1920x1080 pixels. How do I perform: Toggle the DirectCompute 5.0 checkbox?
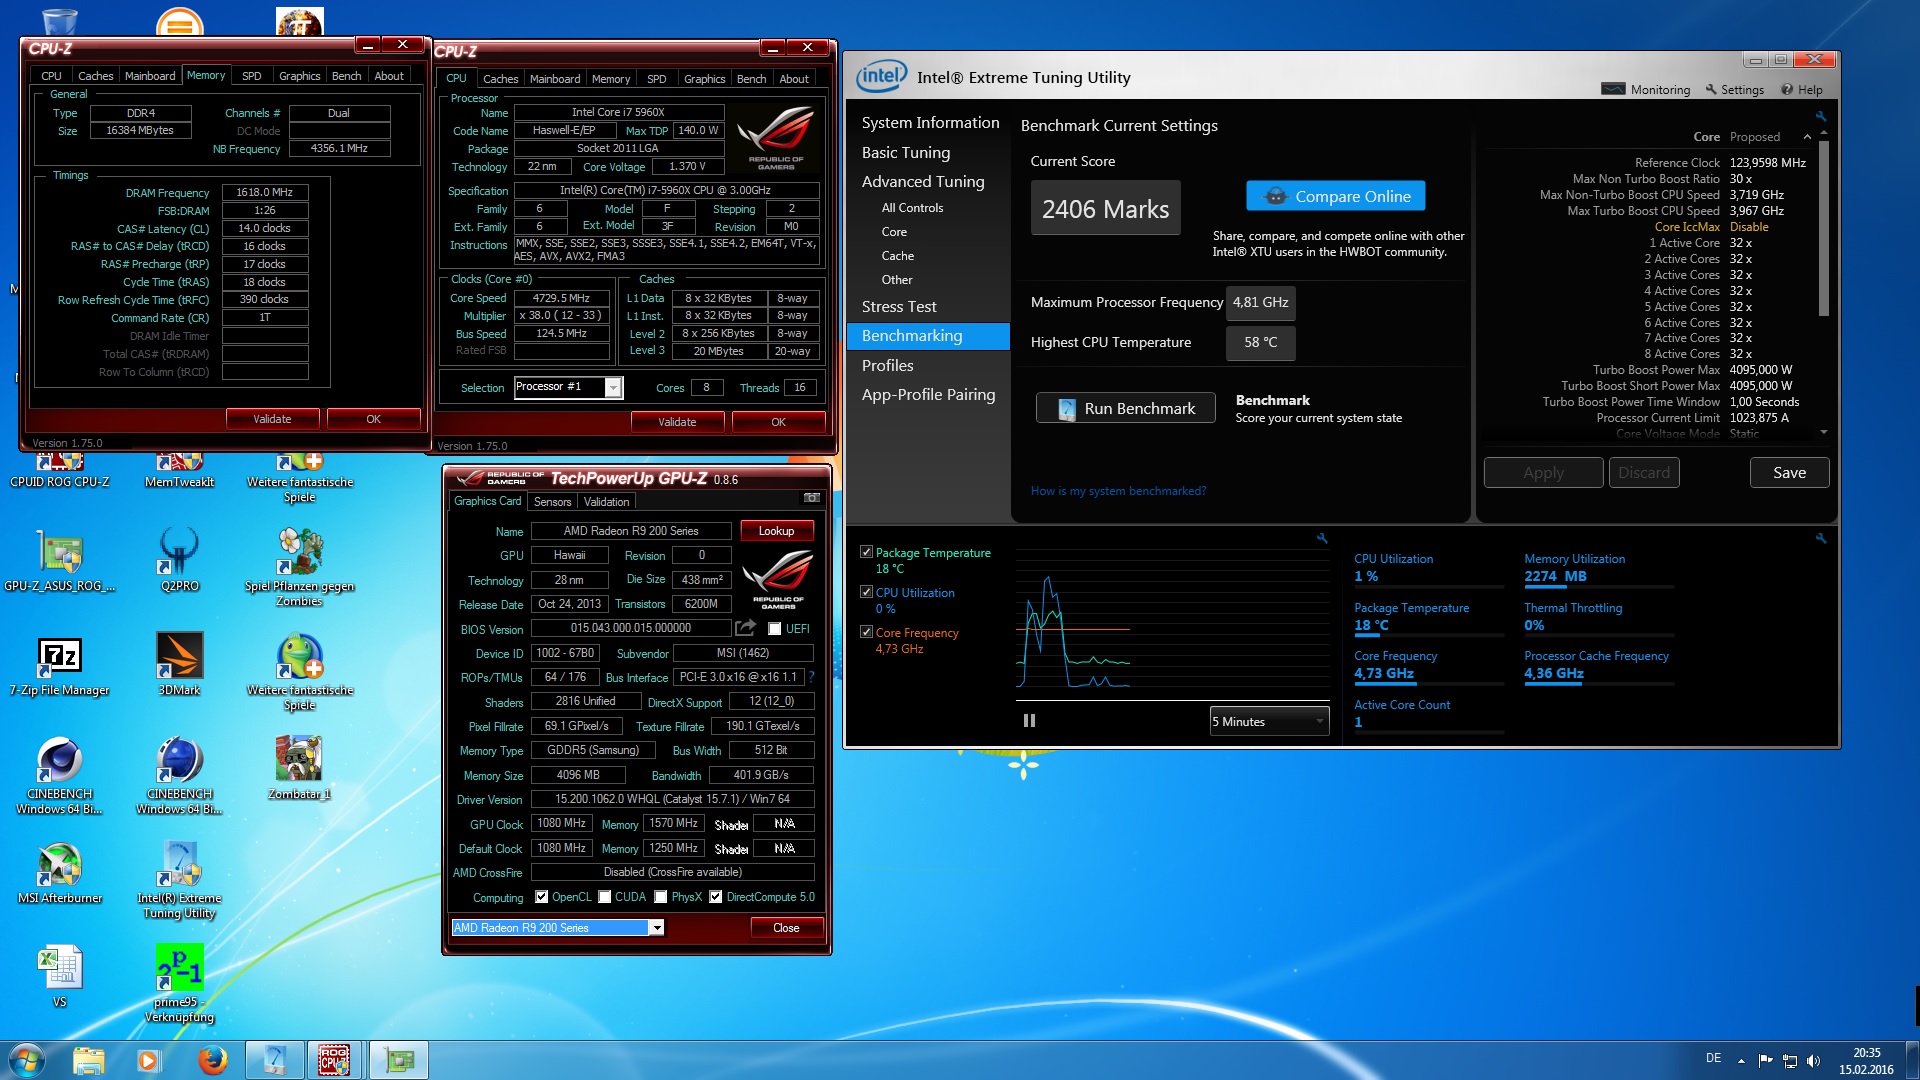pos(715,897)
